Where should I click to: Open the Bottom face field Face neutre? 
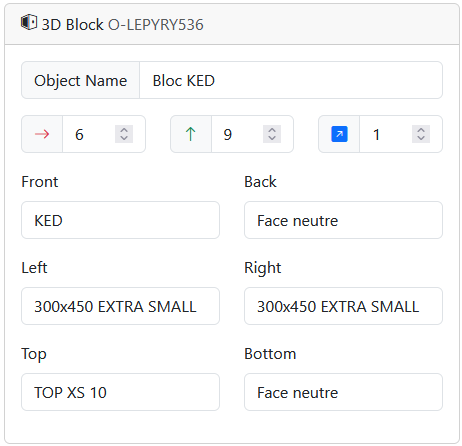coord(343,392)
